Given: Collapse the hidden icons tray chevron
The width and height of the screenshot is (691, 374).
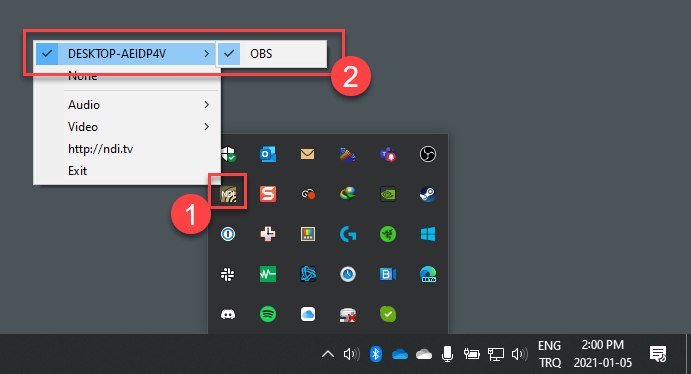Looking at the screenshot, I should point(328,354).
